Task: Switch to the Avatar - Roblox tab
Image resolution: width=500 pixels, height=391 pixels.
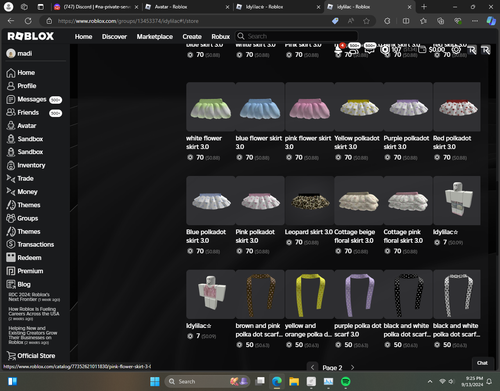Action: pos(187,7)
